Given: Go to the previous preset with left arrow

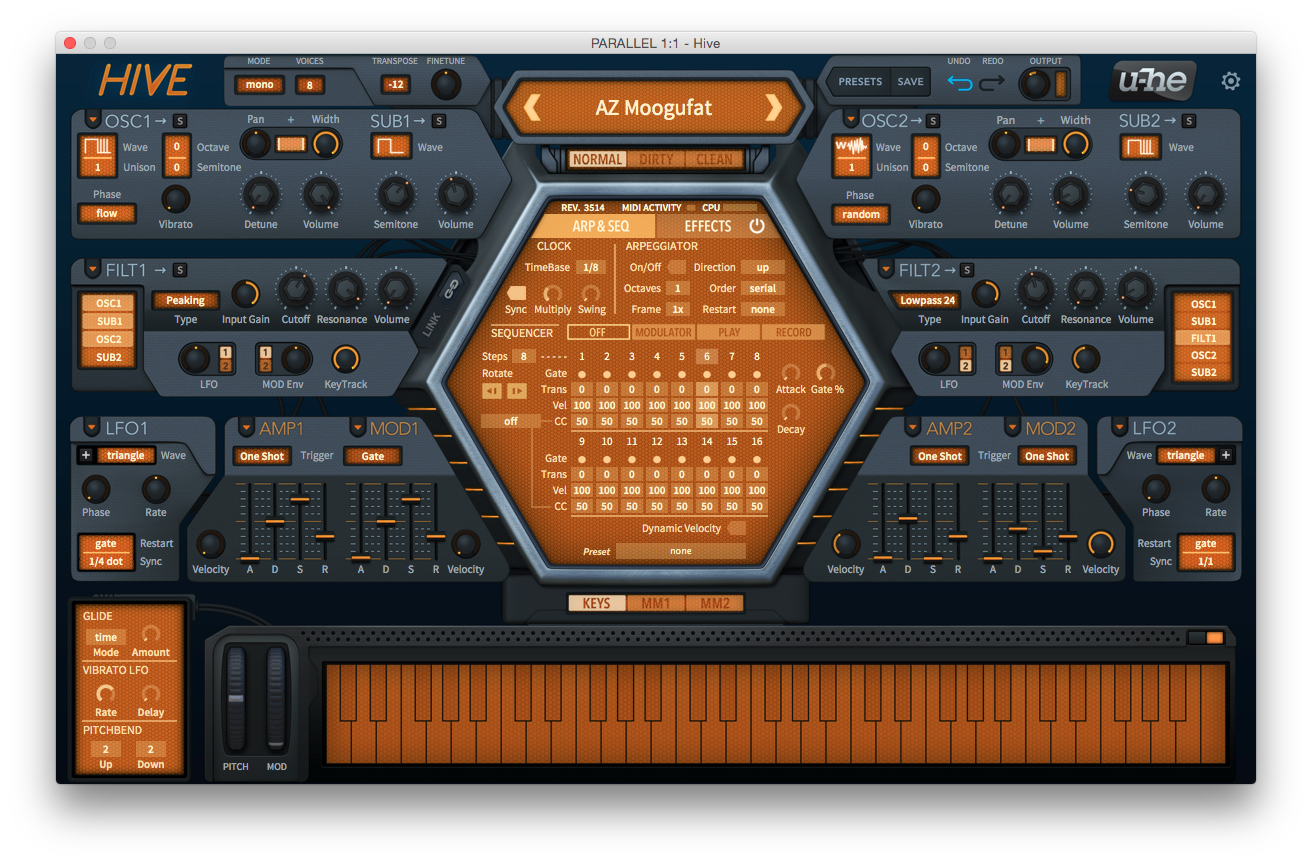Looking at the screenshot, I should click(533, 107).
